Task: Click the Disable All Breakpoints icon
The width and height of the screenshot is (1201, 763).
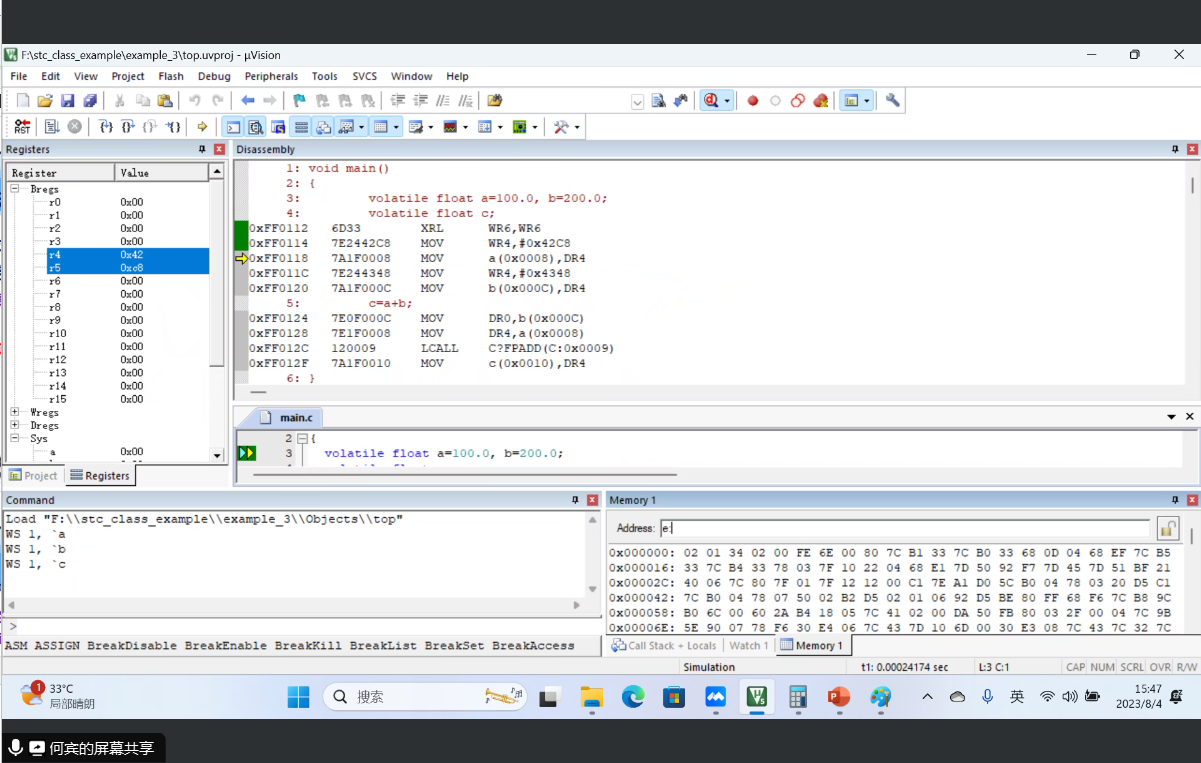Action: tap(798, 101)
